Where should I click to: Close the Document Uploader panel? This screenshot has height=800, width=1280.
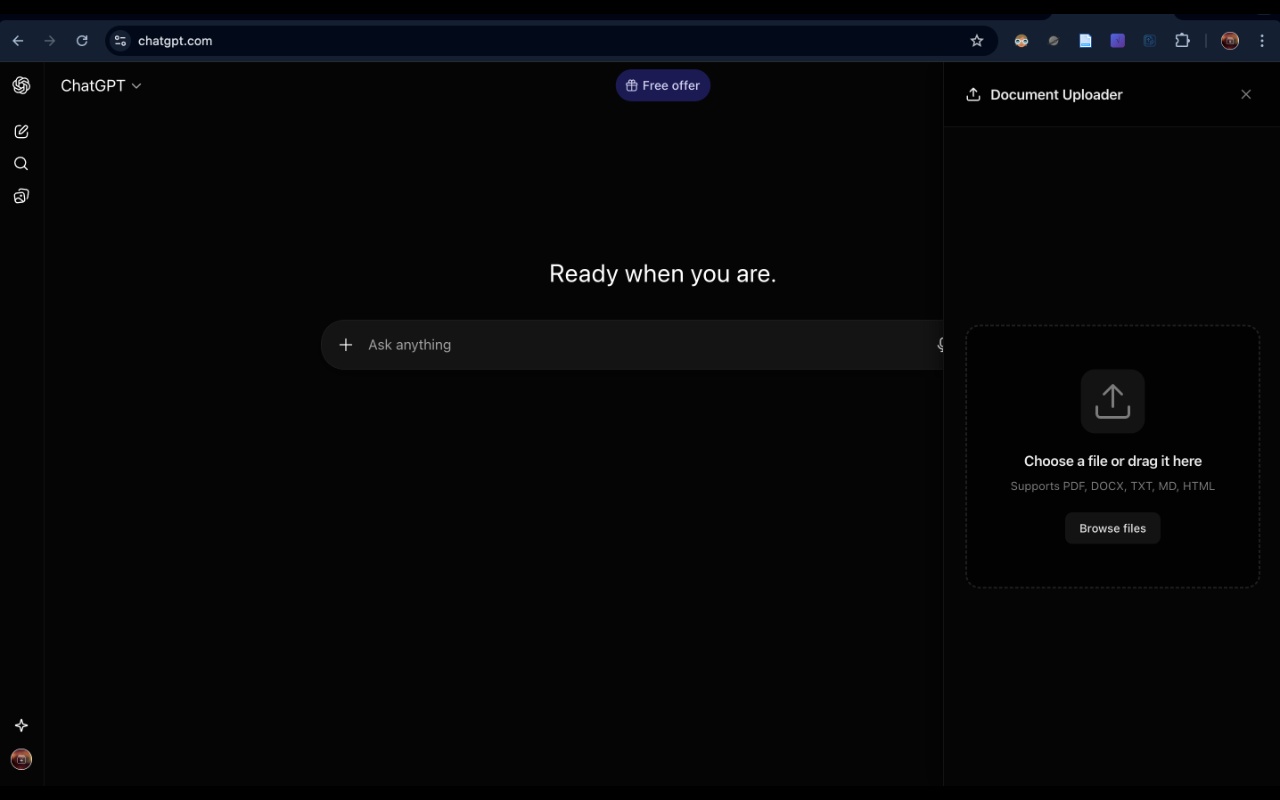point(1246,95)
